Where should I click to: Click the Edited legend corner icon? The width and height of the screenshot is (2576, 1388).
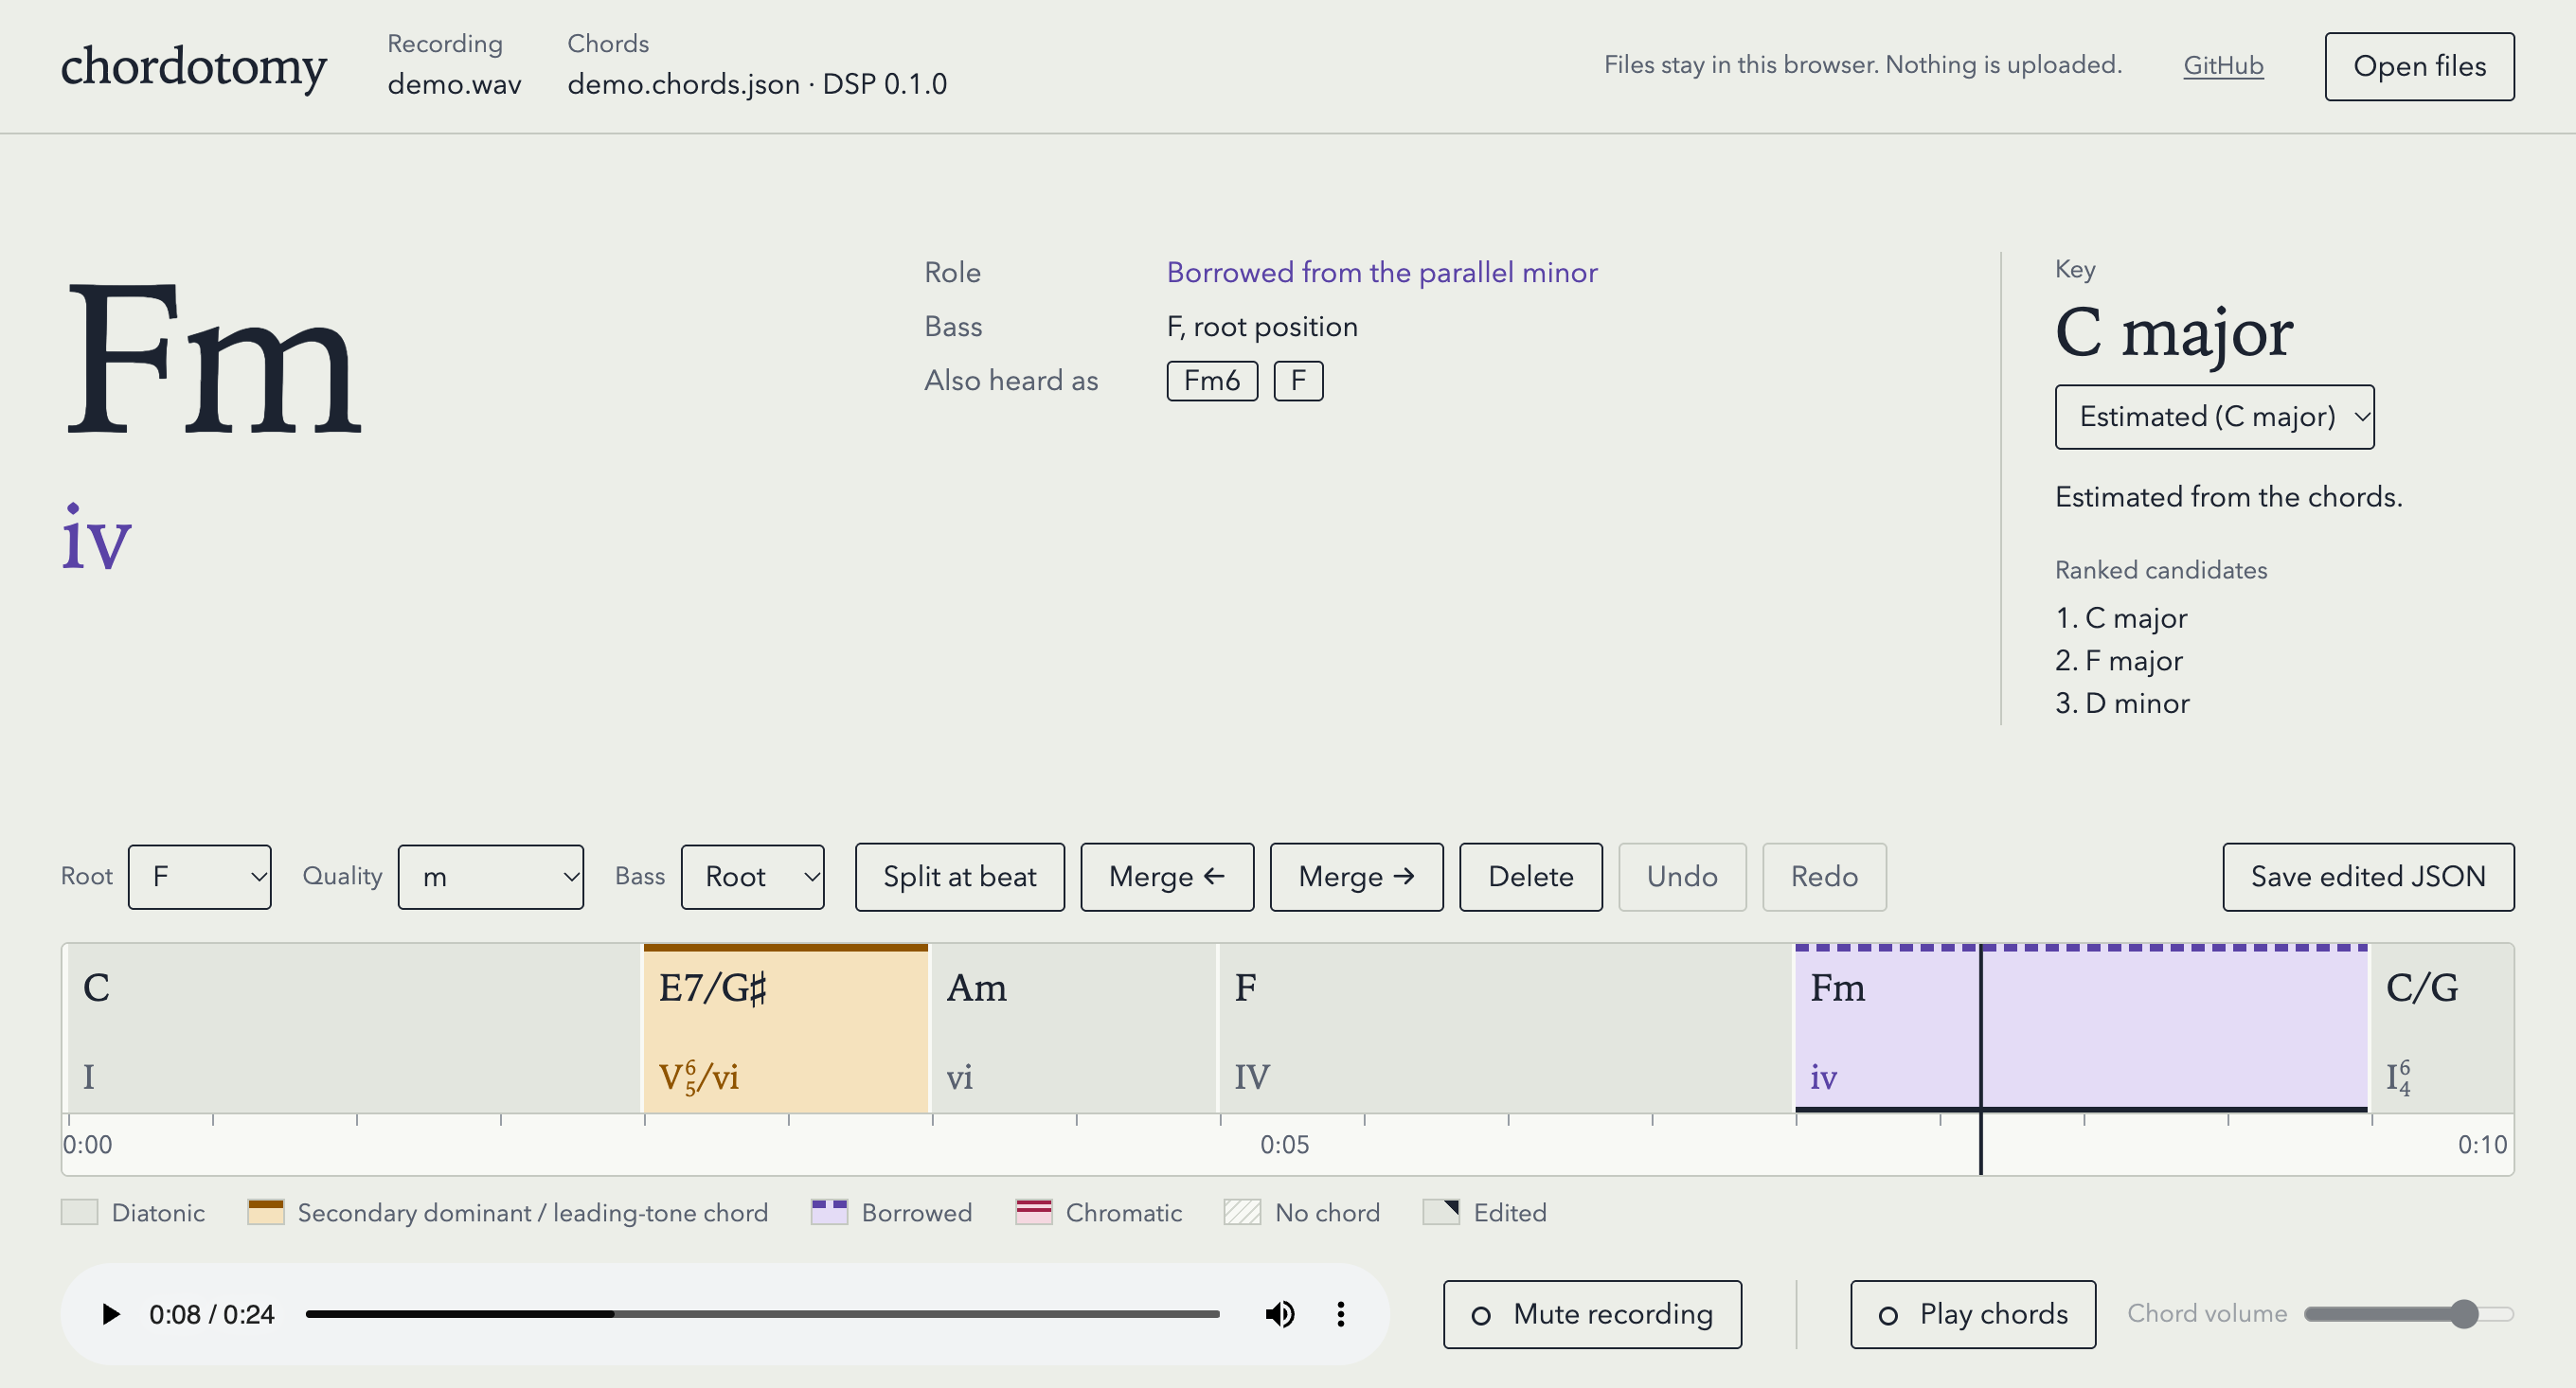[1441, 1212]
